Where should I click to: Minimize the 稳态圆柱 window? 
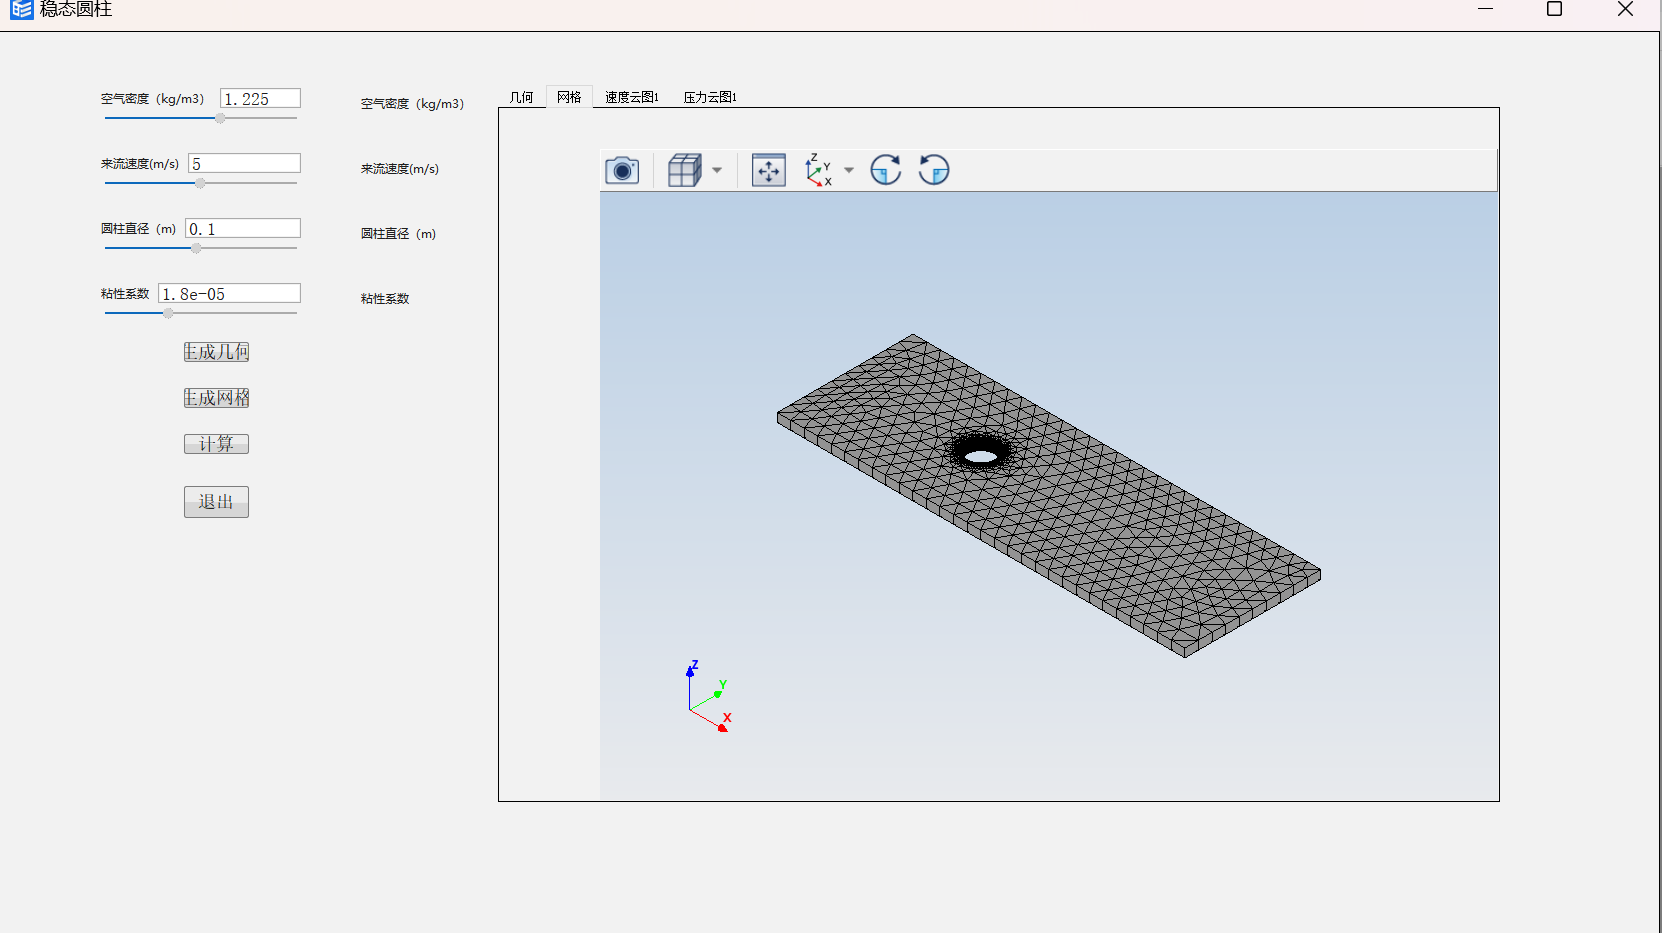tap(1486, 9)
